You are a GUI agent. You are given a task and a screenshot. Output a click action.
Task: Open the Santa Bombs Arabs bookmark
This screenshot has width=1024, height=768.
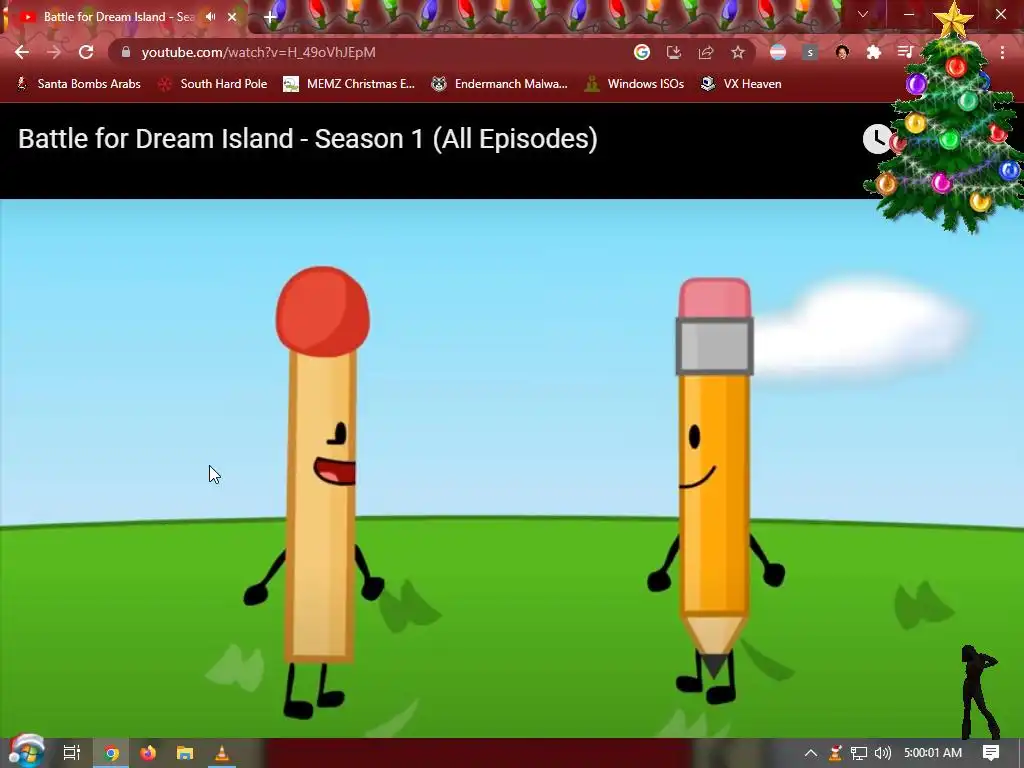tap(78, 84)
